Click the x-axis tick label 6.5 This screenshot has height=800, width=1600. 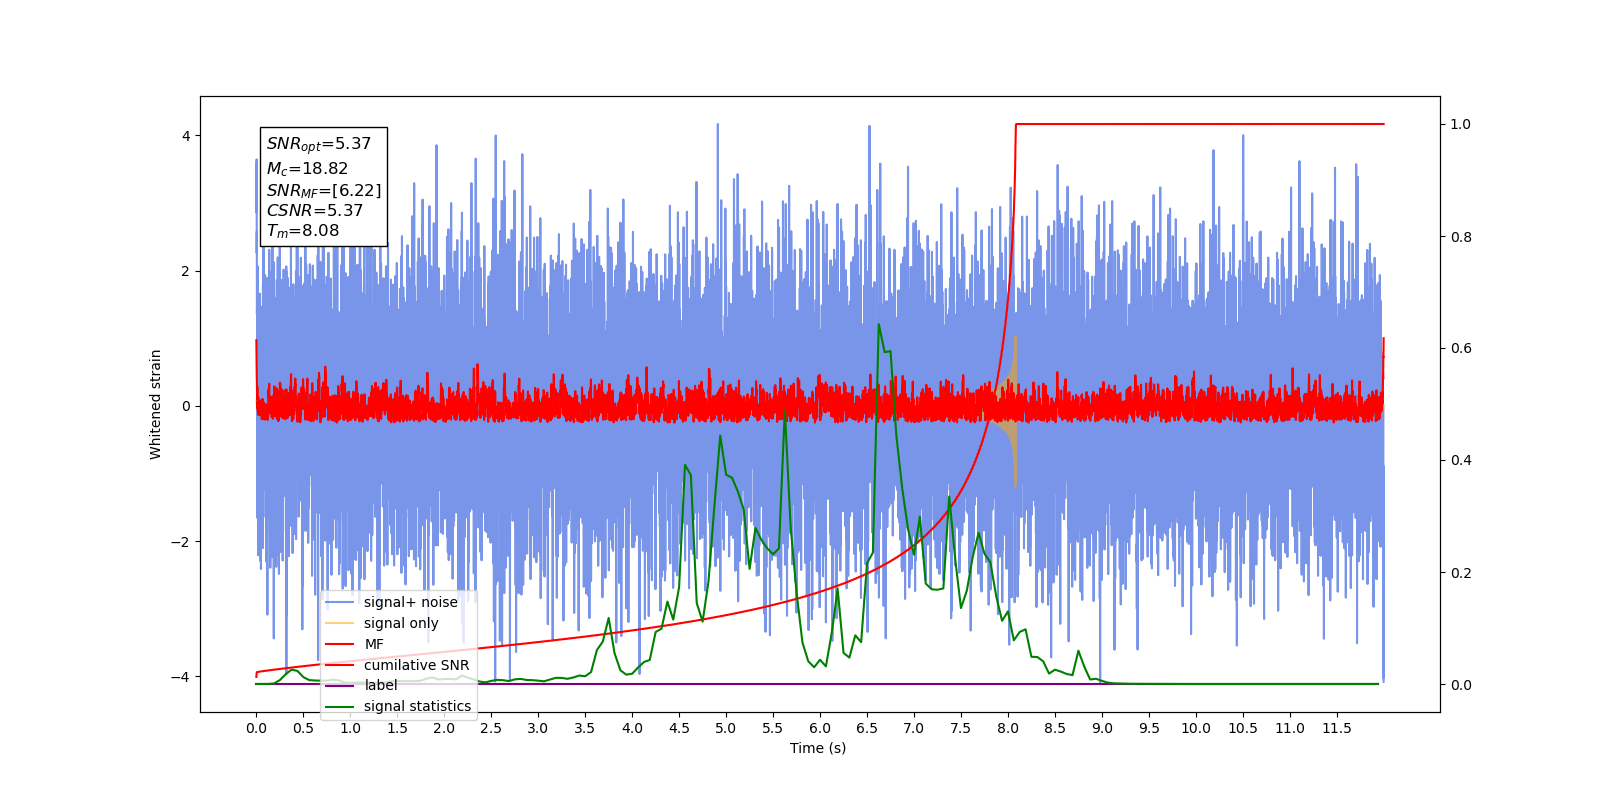tap(867, 728)
